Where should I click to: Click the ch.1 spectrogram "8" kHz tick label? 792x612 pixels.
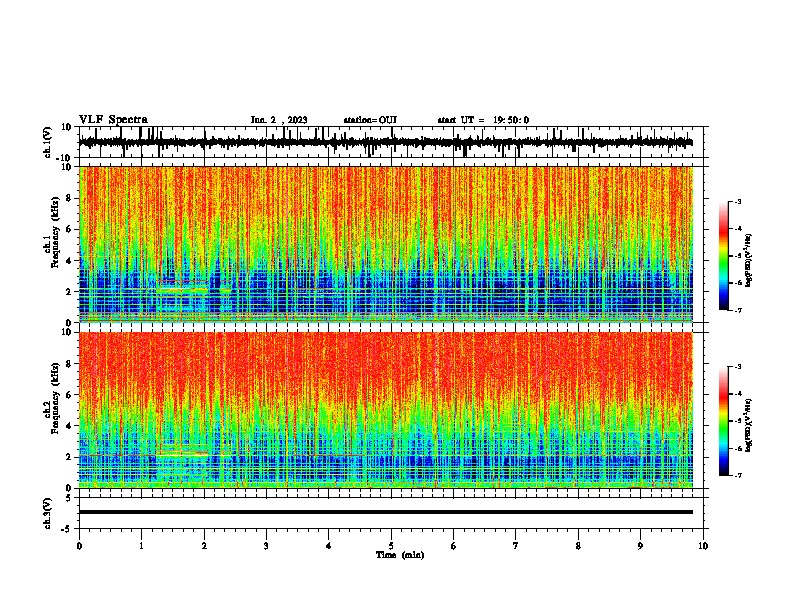pos(70,198)
